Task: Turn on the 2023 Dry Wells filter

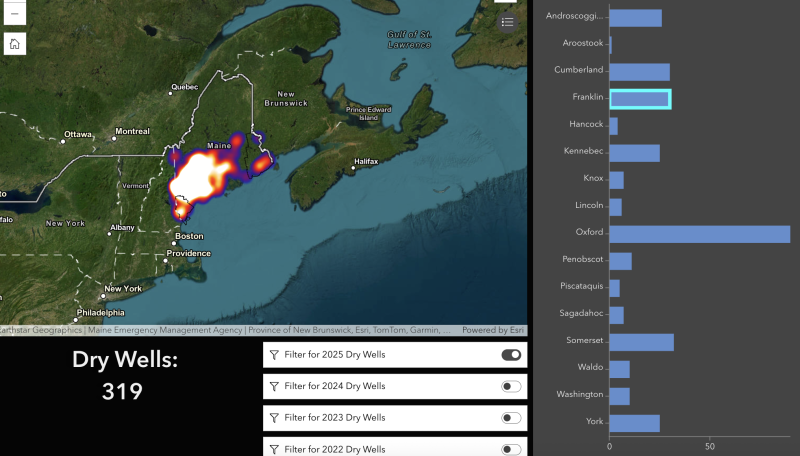Action: click(511, 418)
